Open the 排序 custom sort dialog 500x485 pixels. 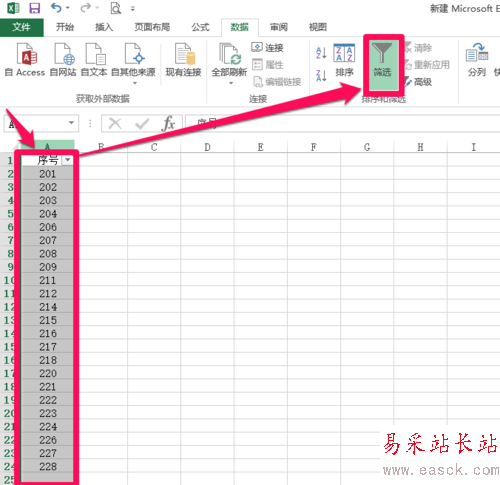click(344, 60)
